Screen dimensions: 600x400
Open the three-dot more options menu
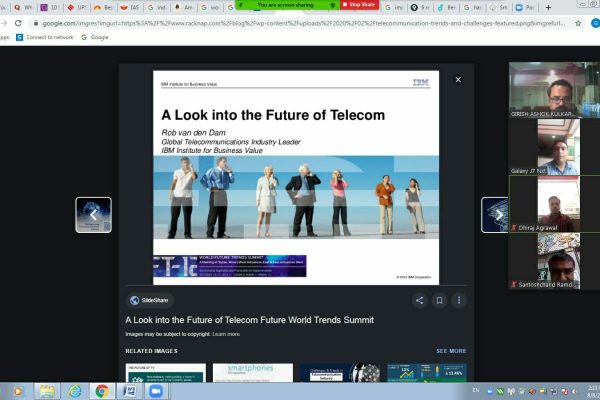point(459,300)
